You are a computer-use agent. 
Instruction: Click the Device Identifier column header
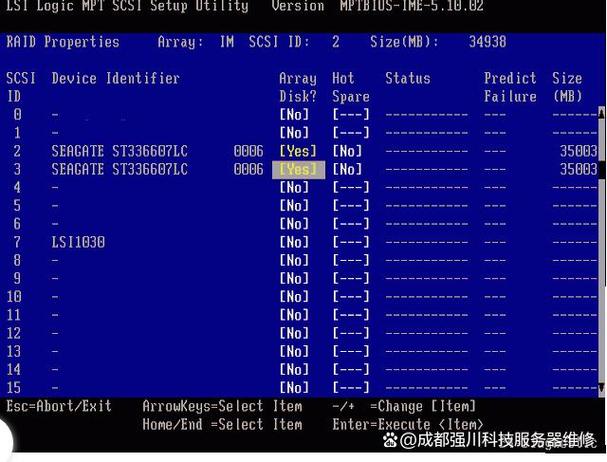pyautogui.click(x=115, y=79)
